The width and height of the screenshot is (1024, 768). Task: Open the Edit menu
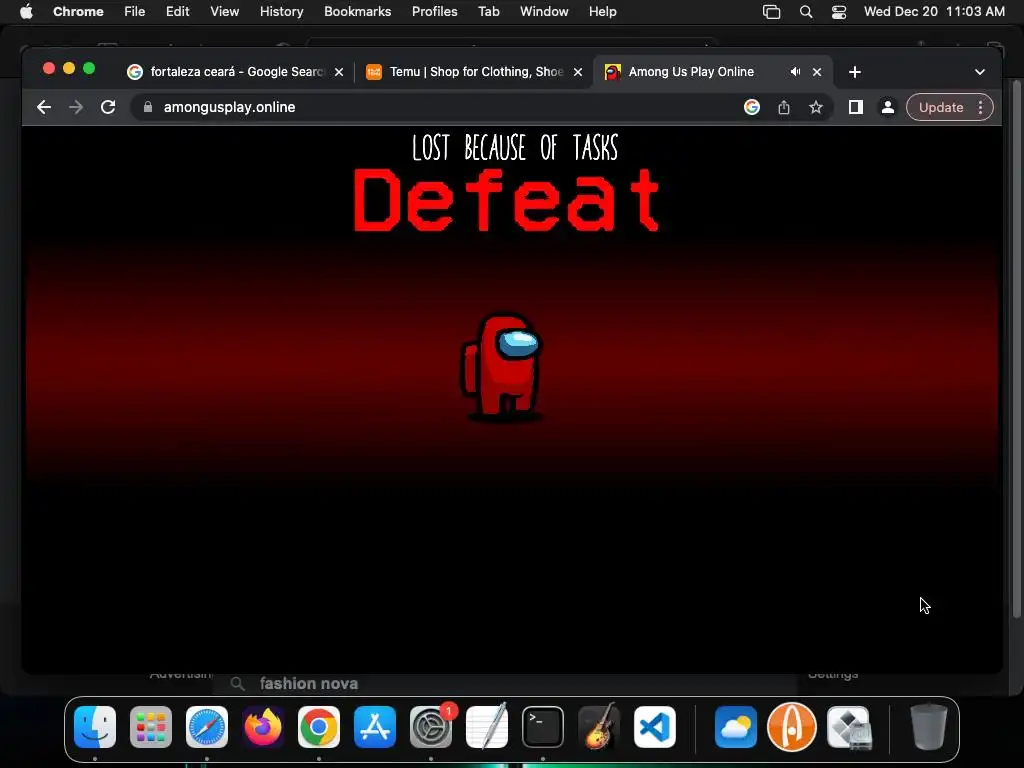(177, 12)
